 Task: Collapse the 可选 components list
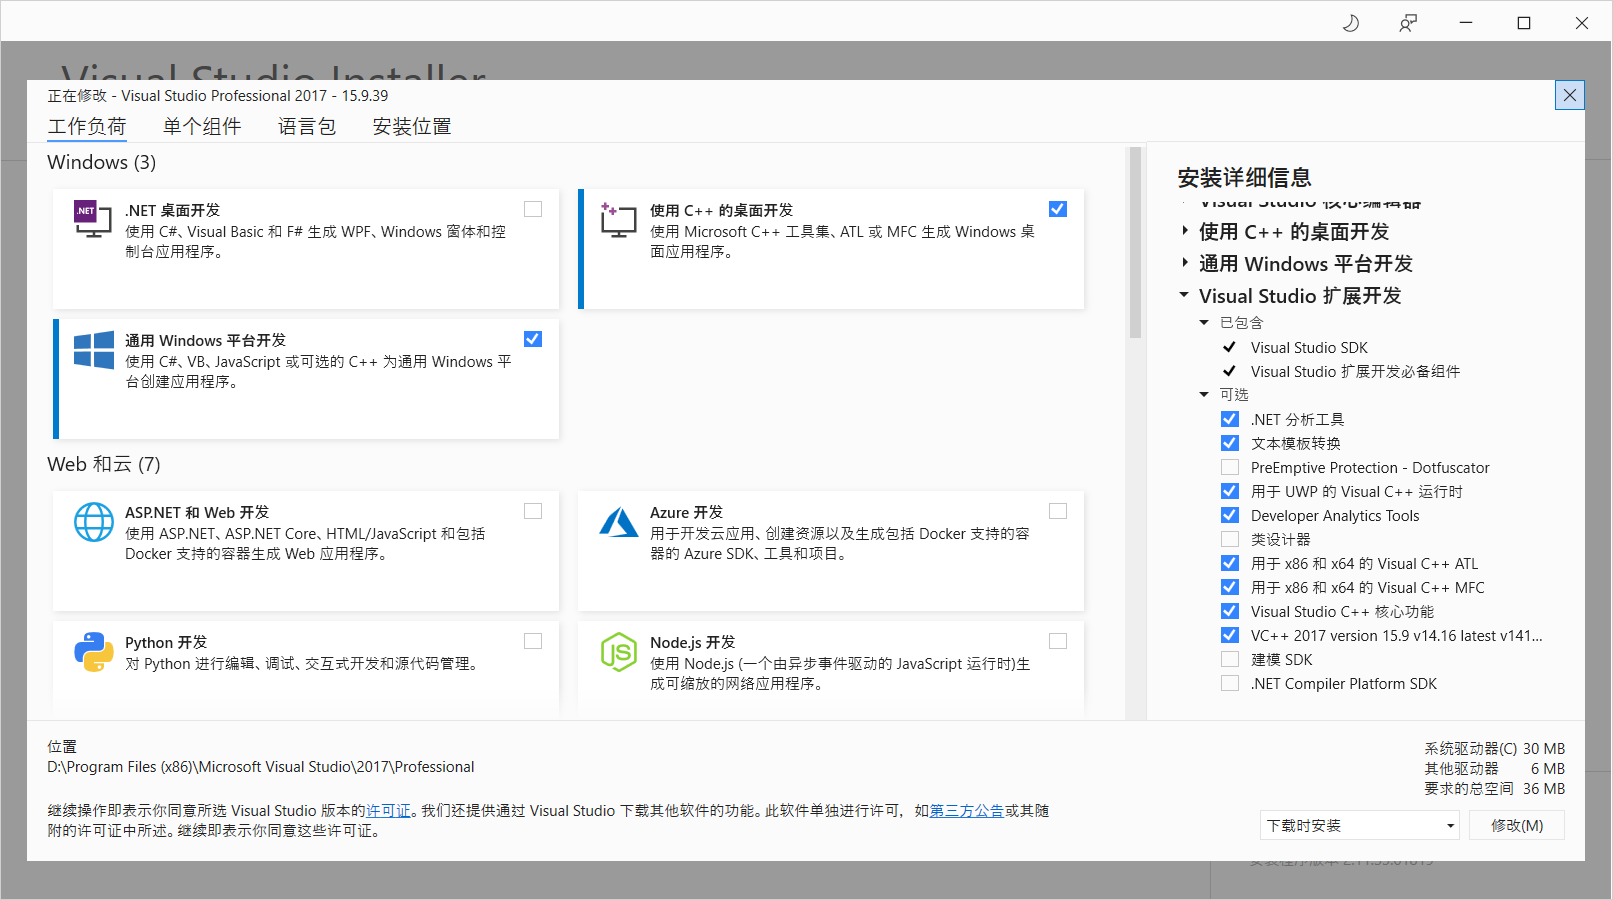[1204, 394]
